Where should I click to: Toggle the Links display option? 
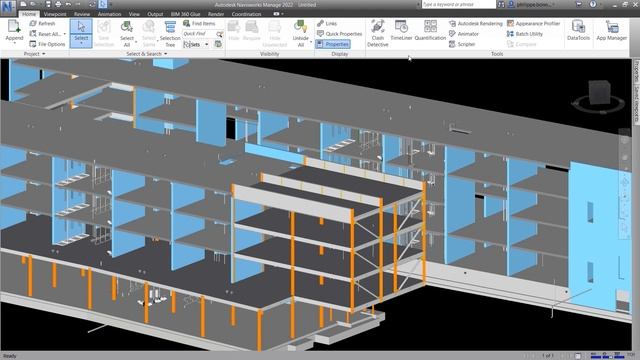coord(327,24)
